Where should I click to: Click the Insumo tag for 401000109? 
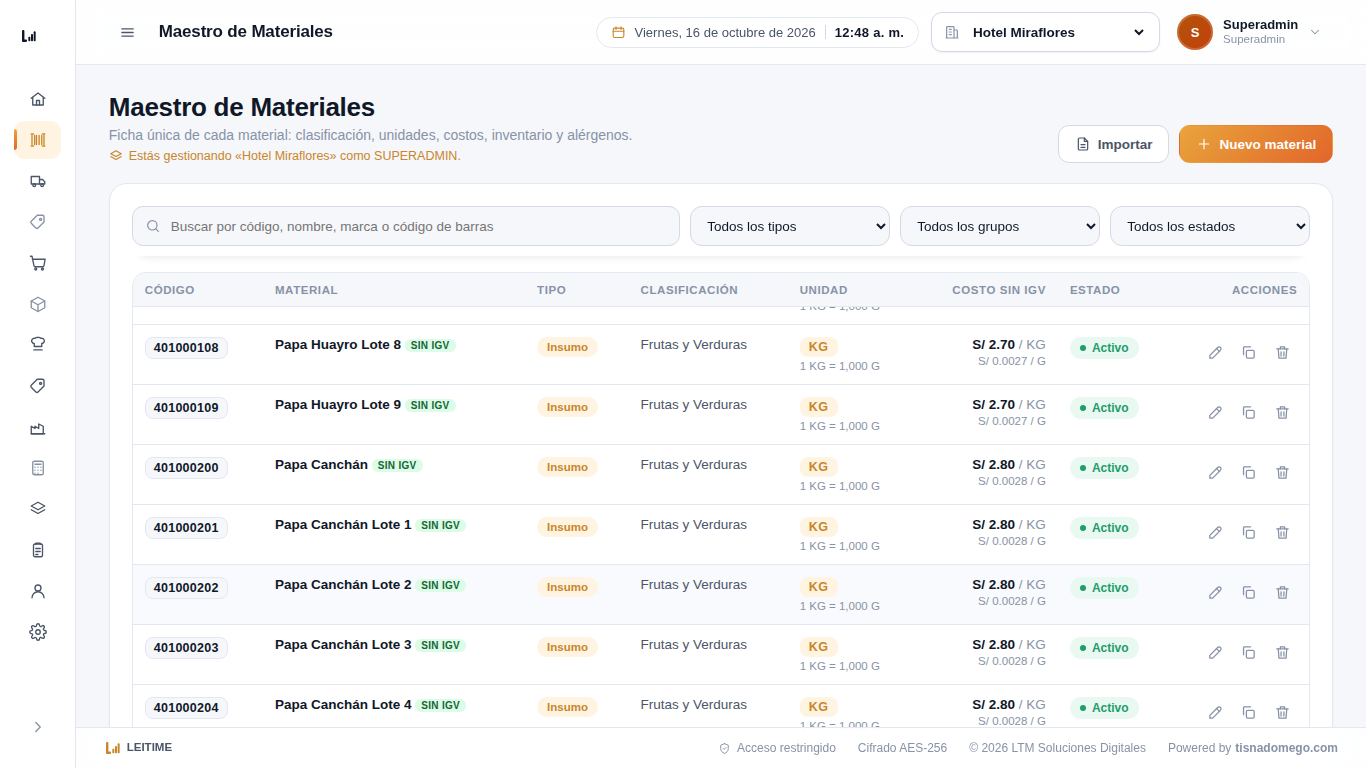[x=567, y=407]
